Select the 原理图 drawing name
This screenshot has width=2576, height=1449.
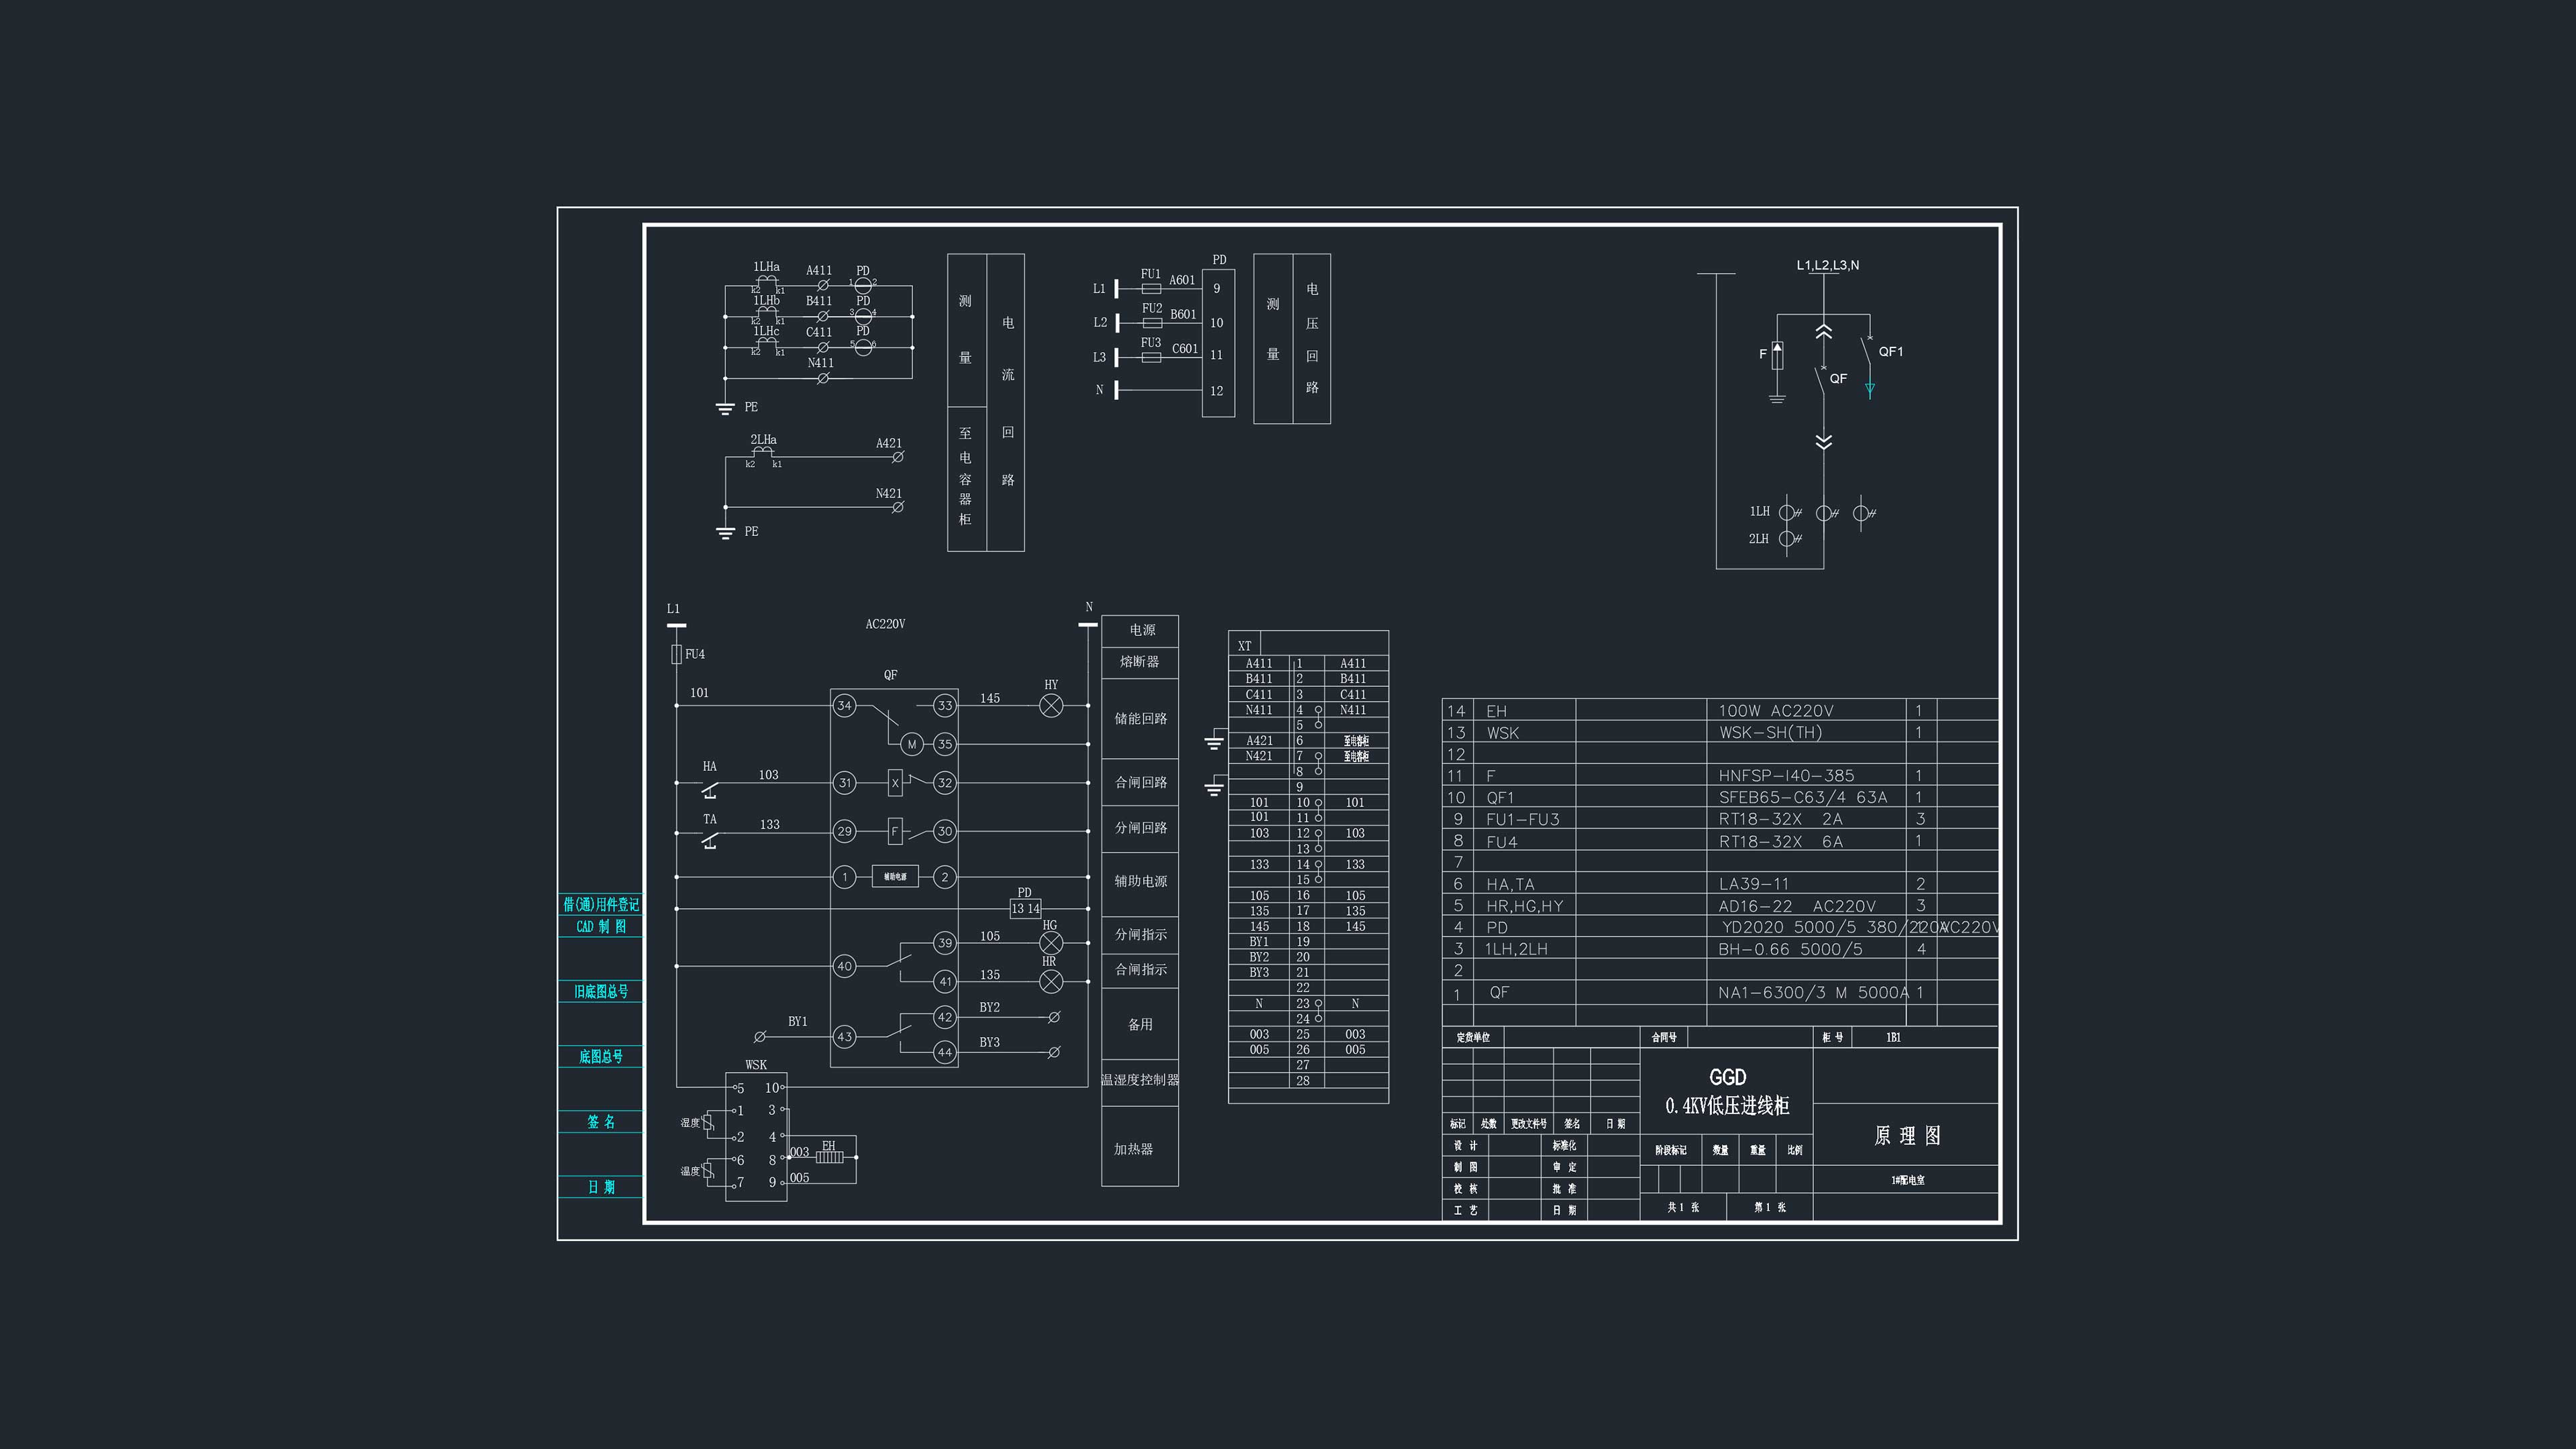(1906, 1136)
